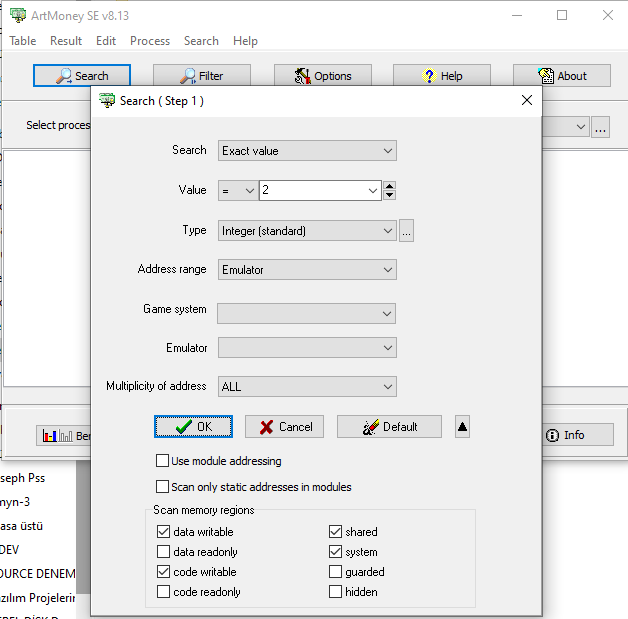Open the About toolbar button
Screen dimensions: 628x619
click(x=562, y=76)
